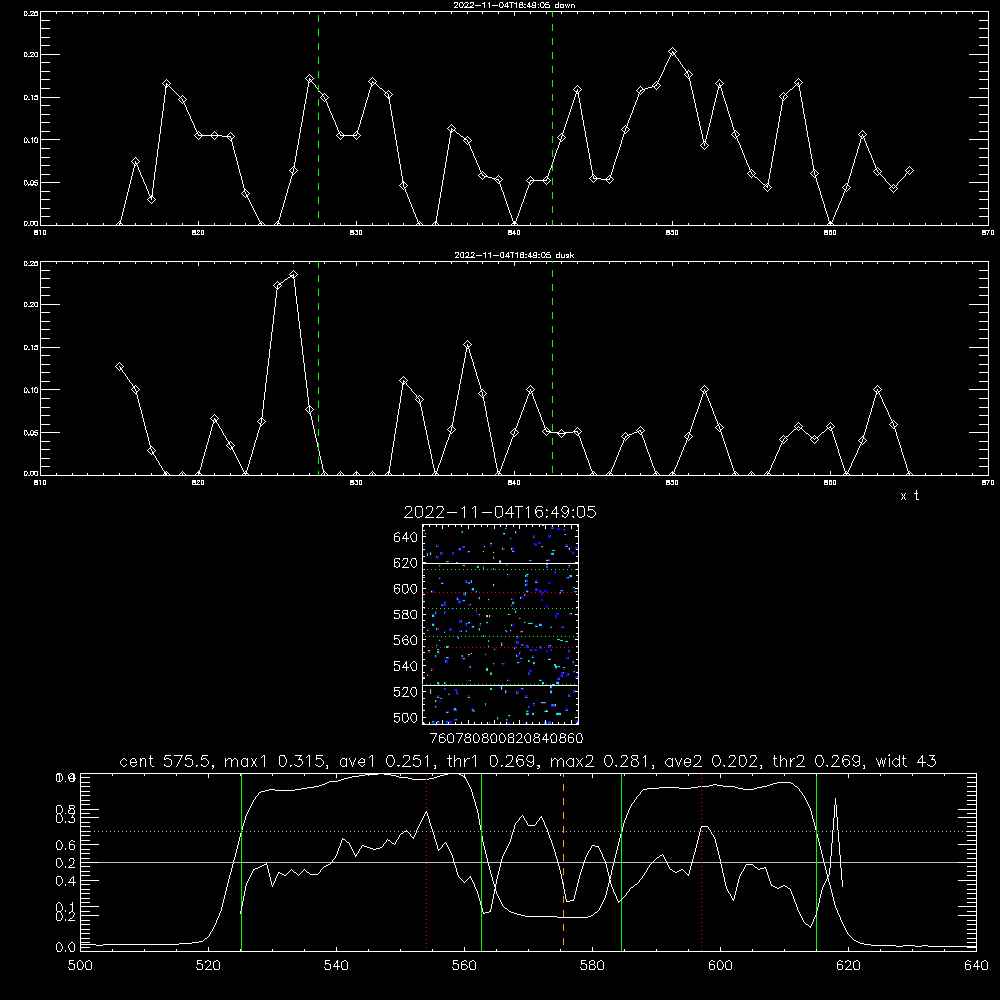Click the bottom plot x-axis label 620
This screenshot has width=1000, height=1000.
[x=848, y=966]
